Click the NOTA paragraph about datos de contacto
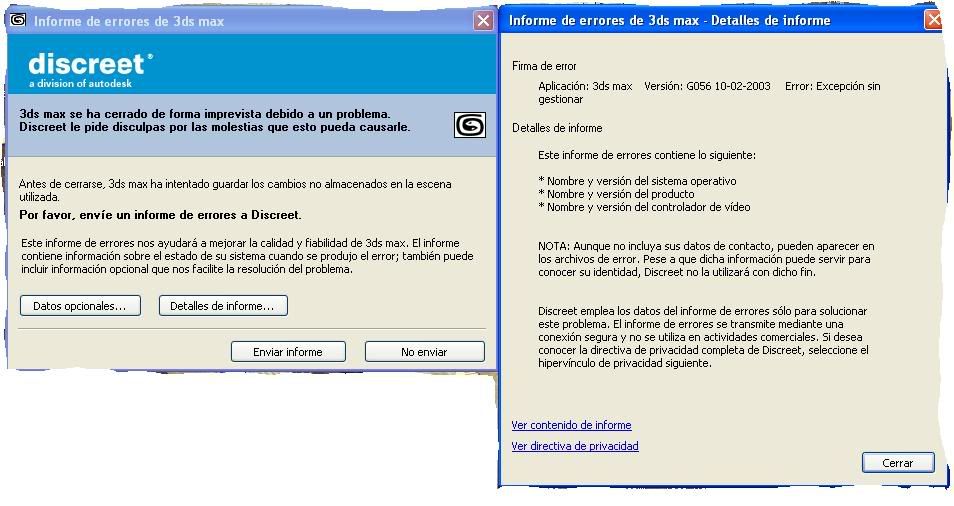This screenshot has width=954, height=506. click(706, 259)
